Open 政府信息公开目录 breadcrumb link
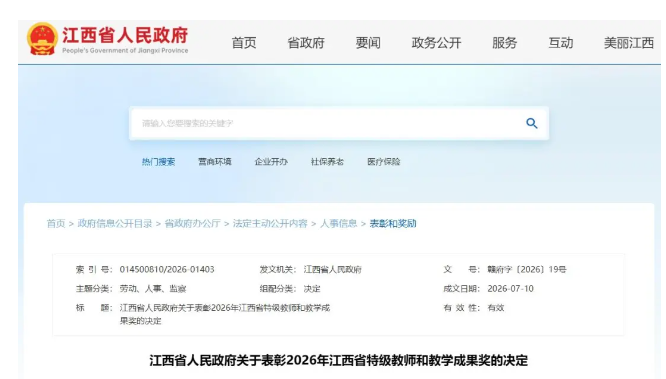Screen dimensions: 666x379 tap(115, 223)
